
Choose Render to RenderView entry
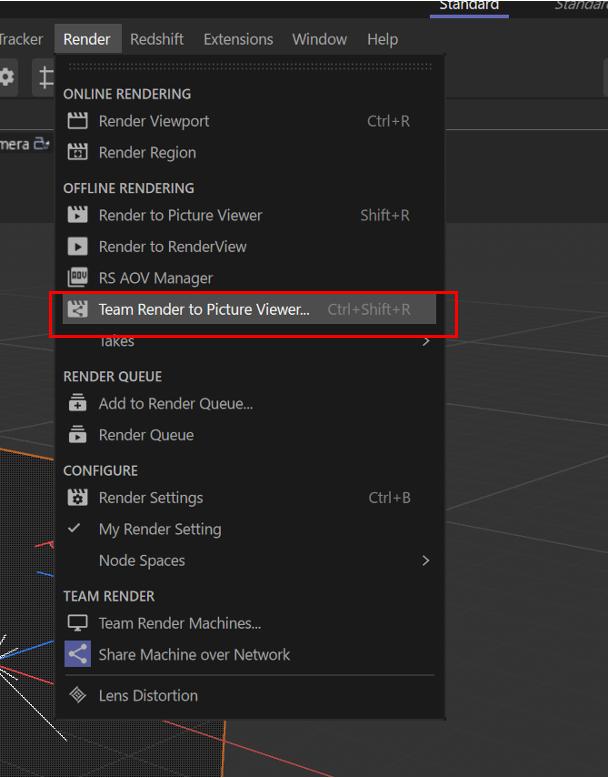pos(249,246)
